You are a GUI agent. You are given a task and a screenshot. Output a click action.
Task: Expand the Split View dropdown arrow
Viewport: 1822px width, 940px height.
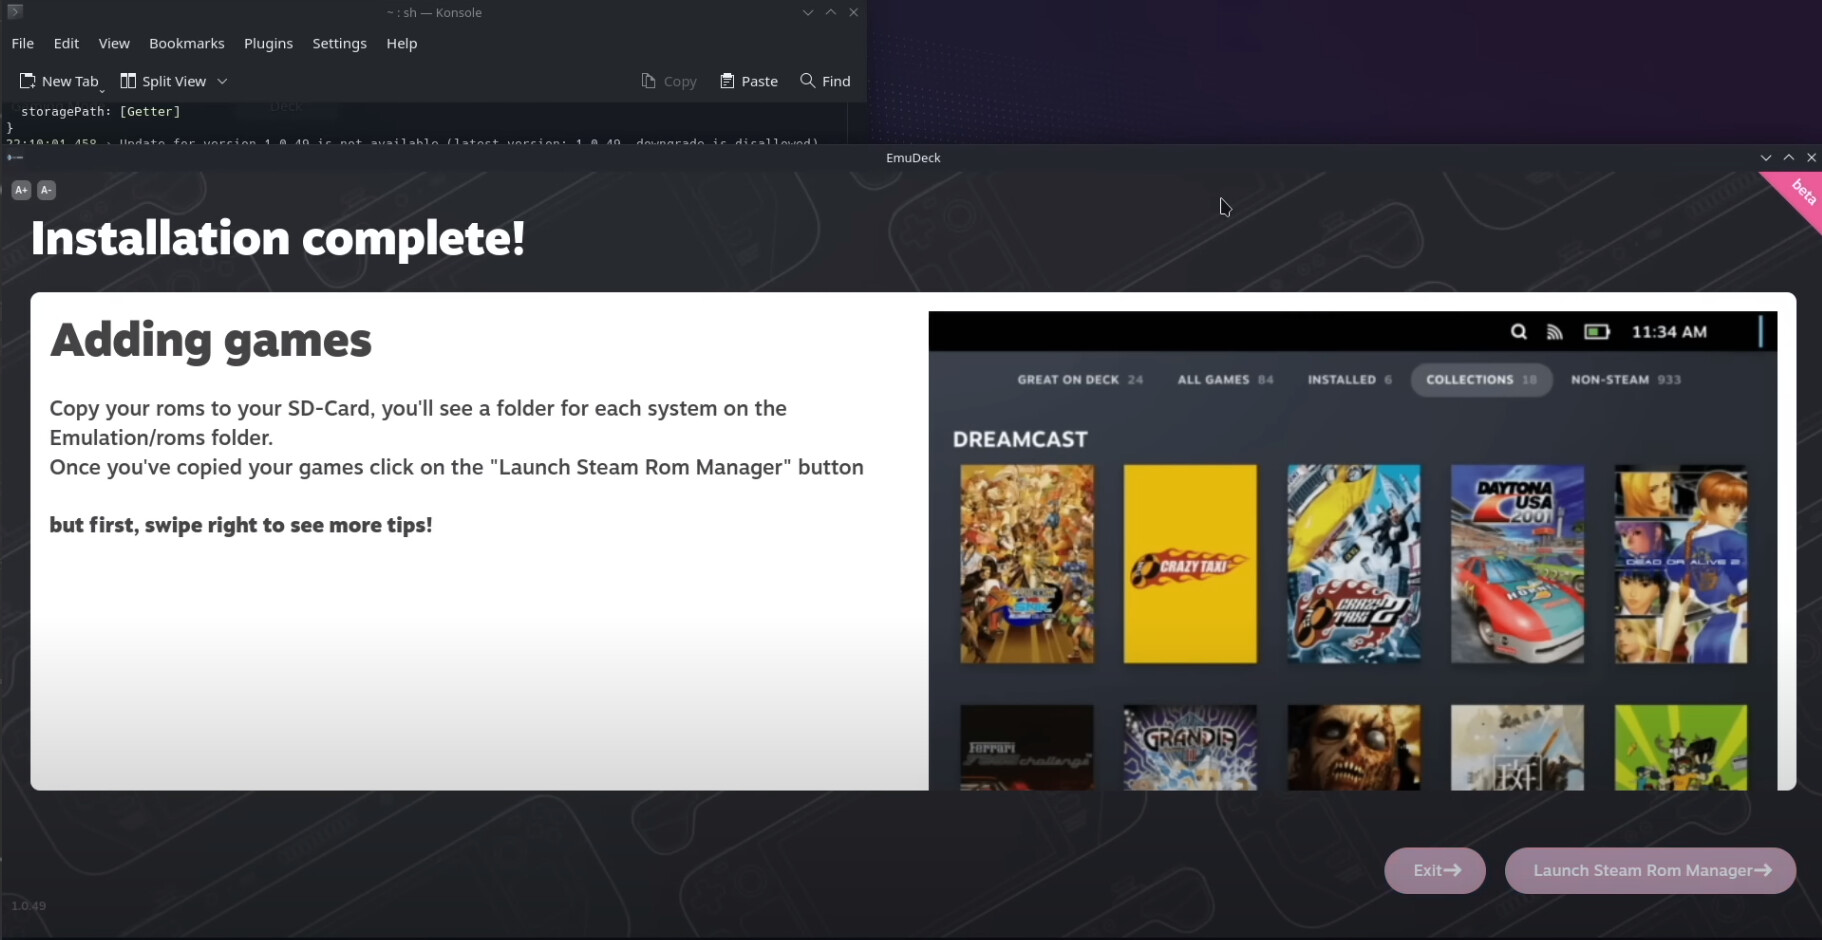[222, 81]
